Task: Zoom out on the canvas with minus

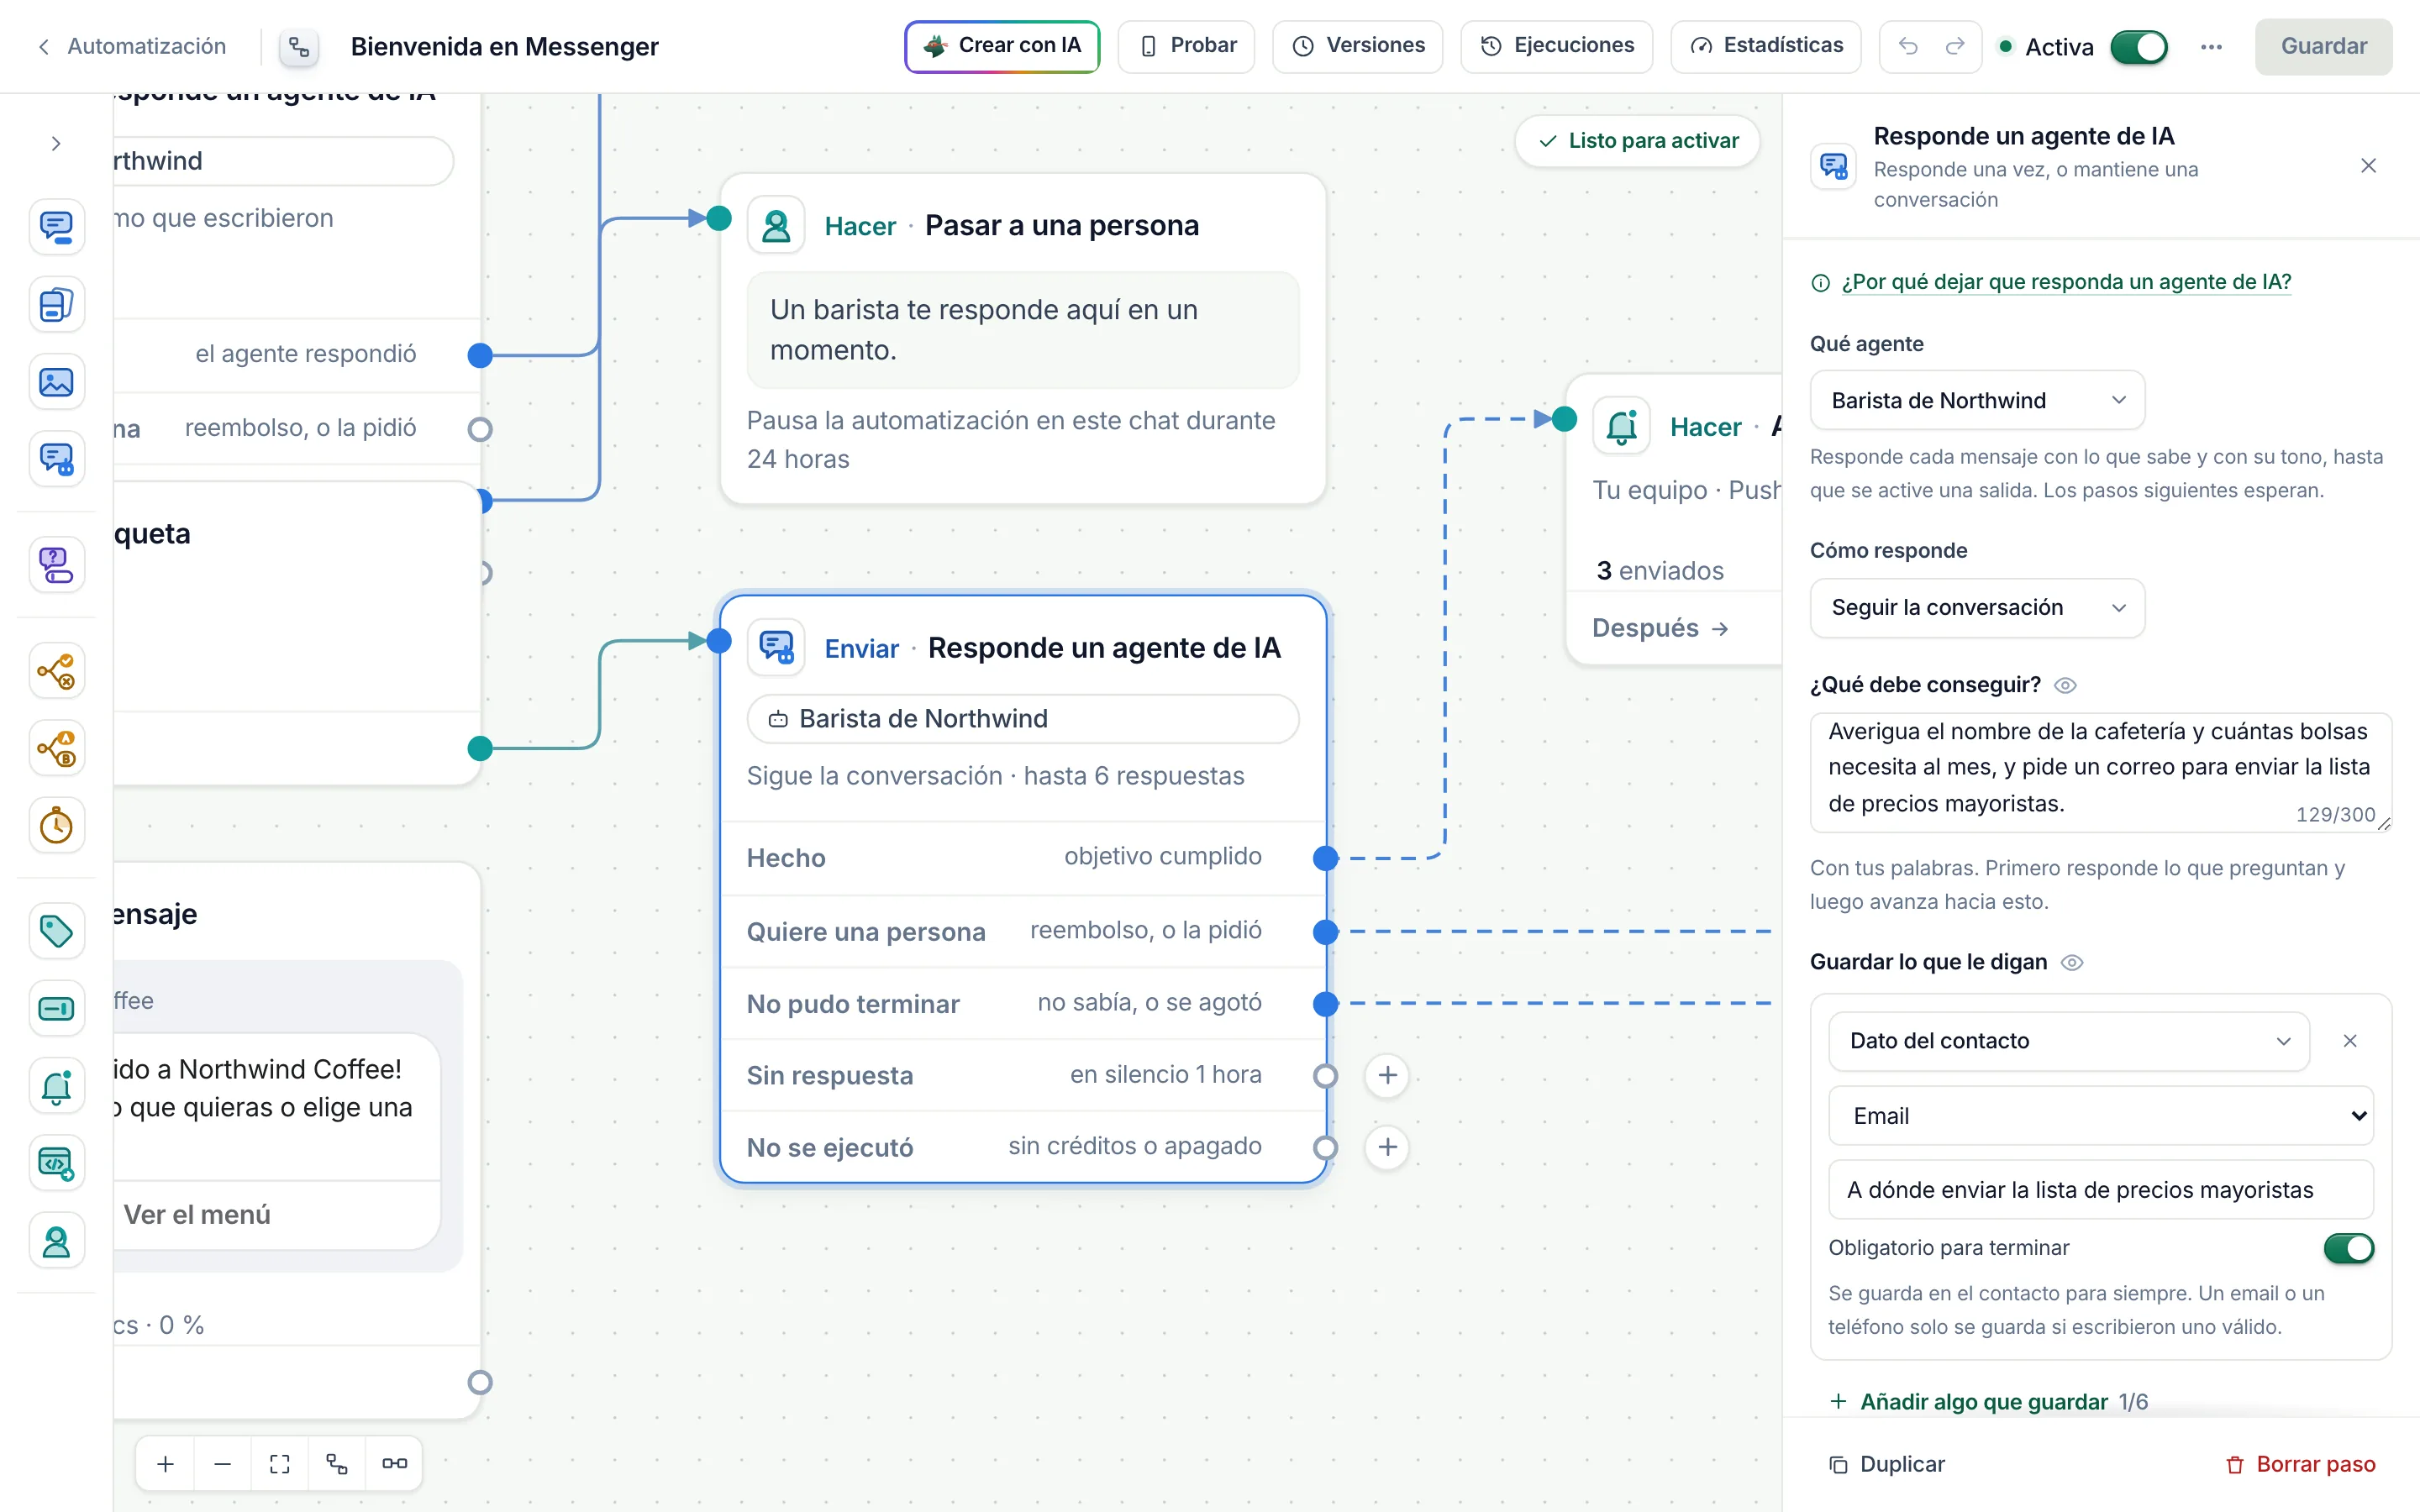Action: coord(223,1463)
